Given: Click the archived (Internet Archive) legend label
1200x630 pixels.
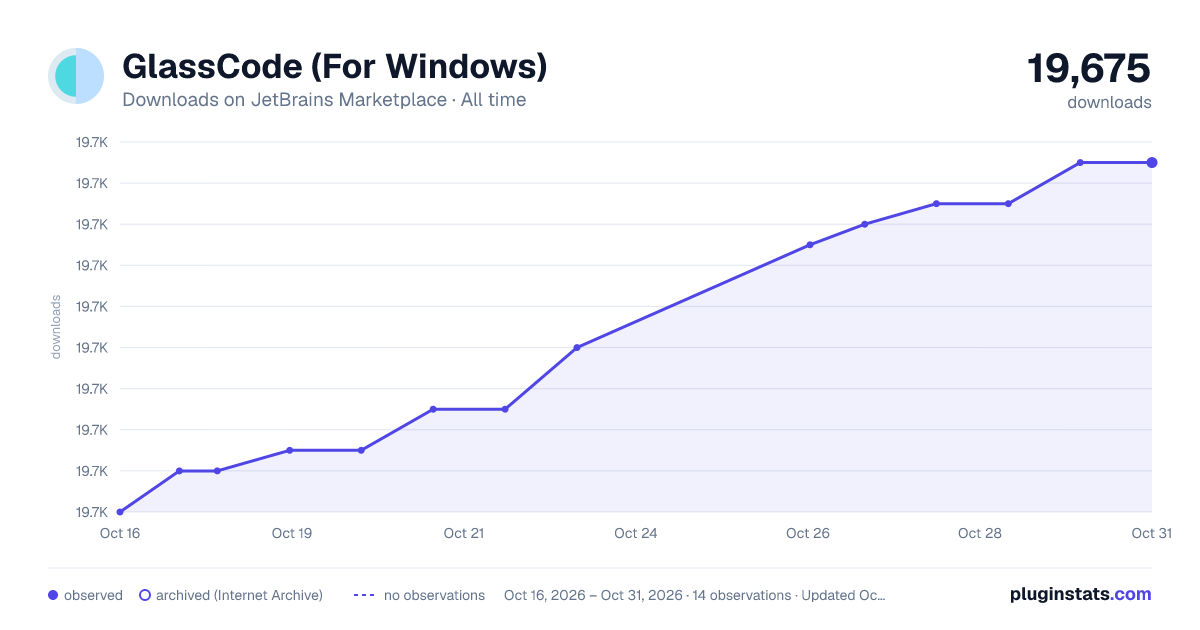Looking at the screenshot, I should tap(239, 595).
